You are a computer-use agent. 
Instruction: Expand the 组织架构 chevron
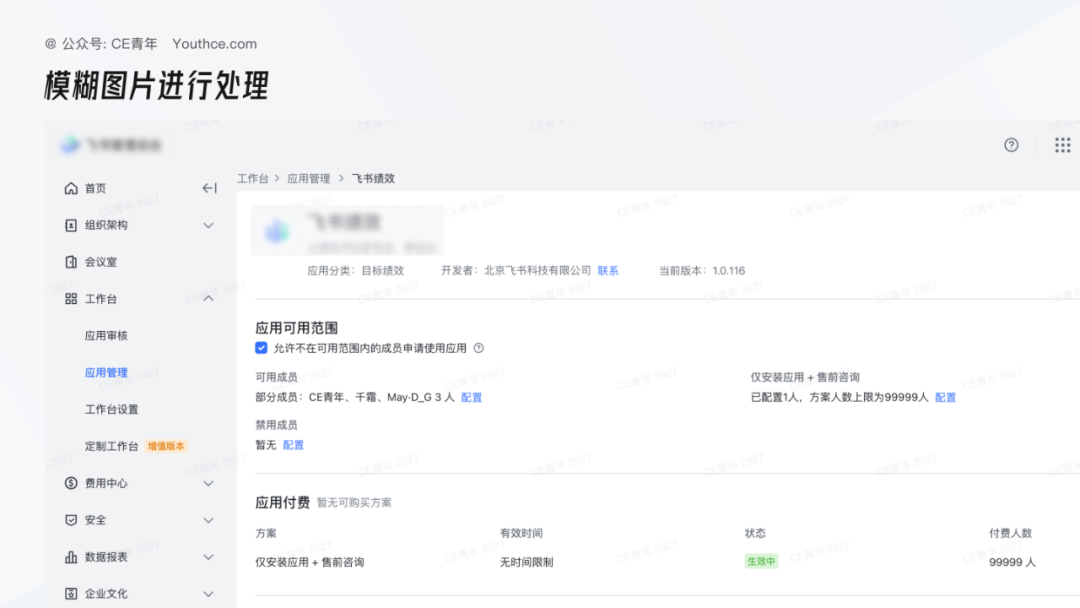click(208, 225)
